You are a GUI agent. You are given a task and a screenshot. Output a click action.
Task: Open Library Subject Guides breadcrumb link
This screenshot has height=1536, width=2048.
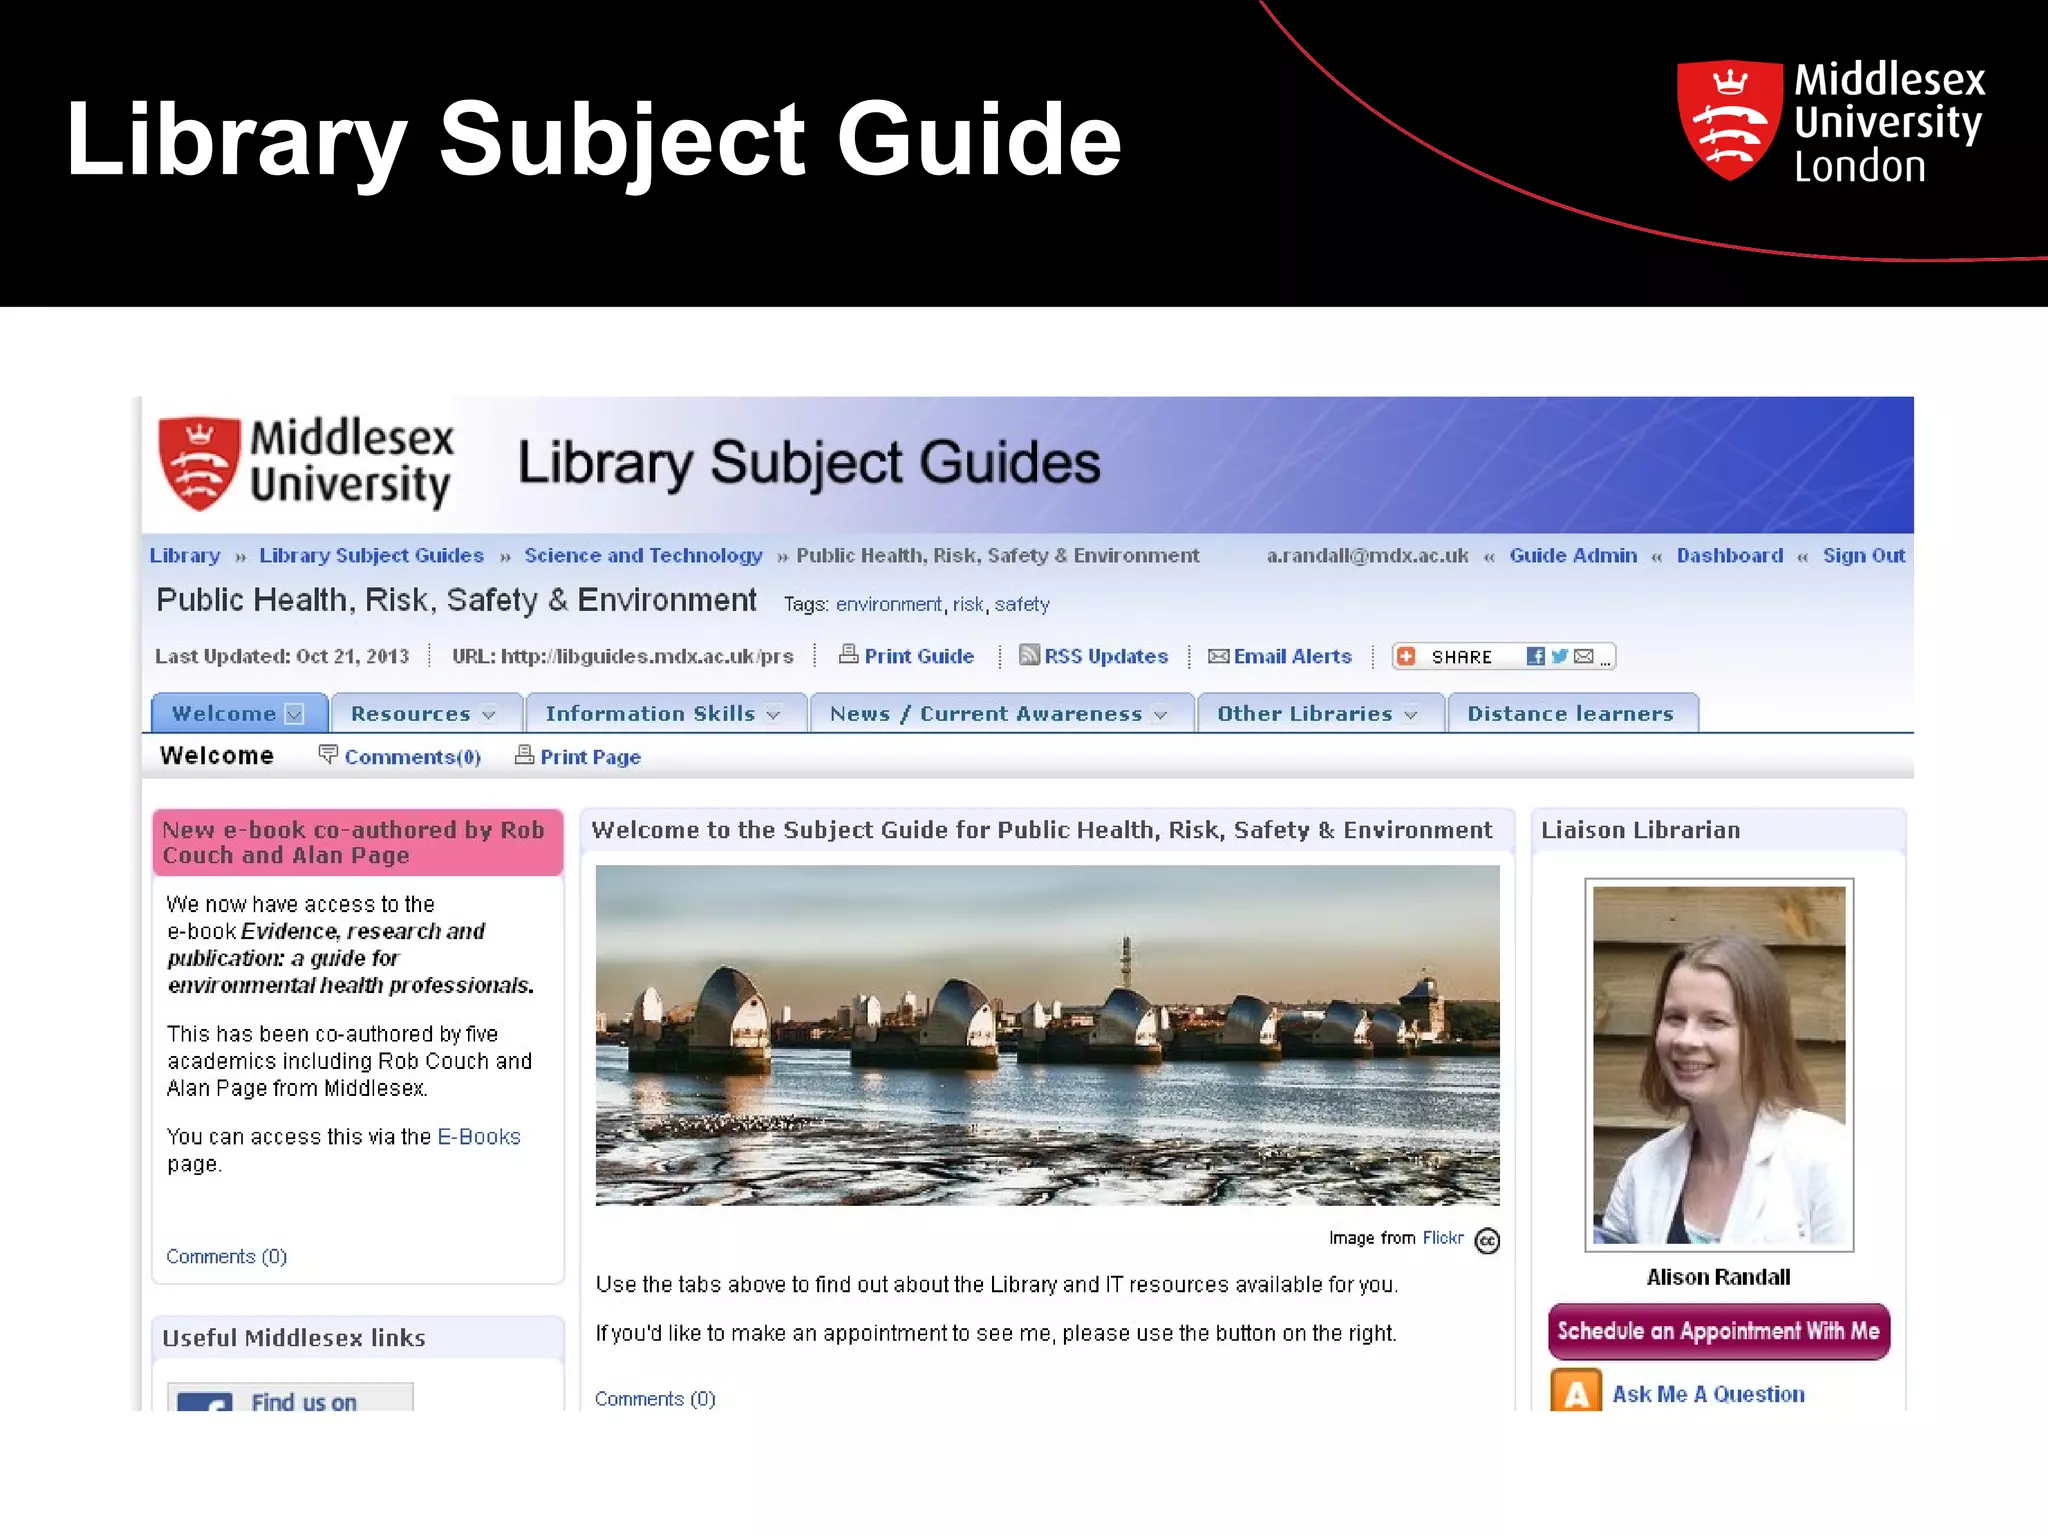(x=371, y=555)
